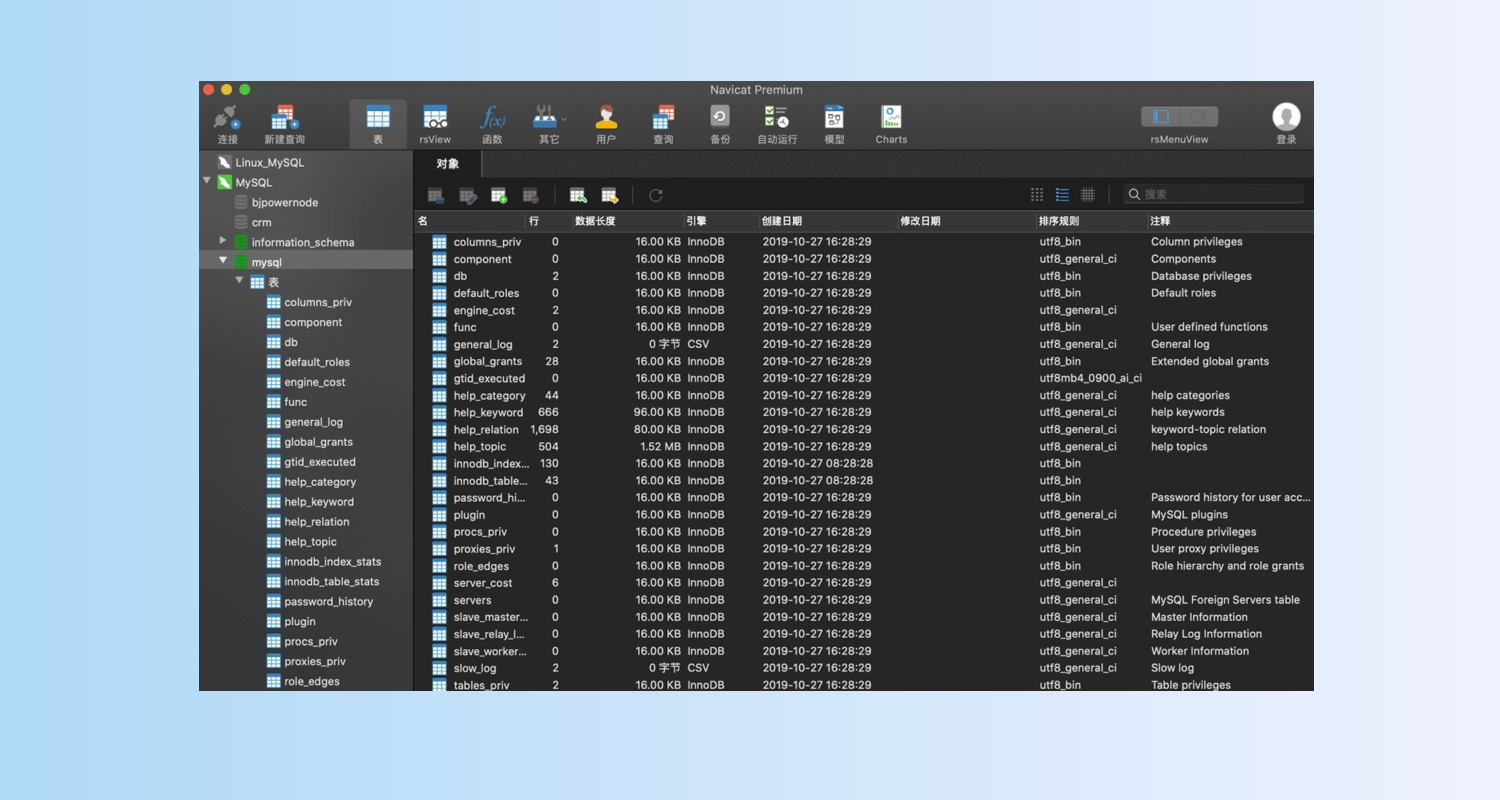This screenshot has height=800, width=1500.
Task: Select proxies_priv in the sidebar tree
Action: (314, 662)
